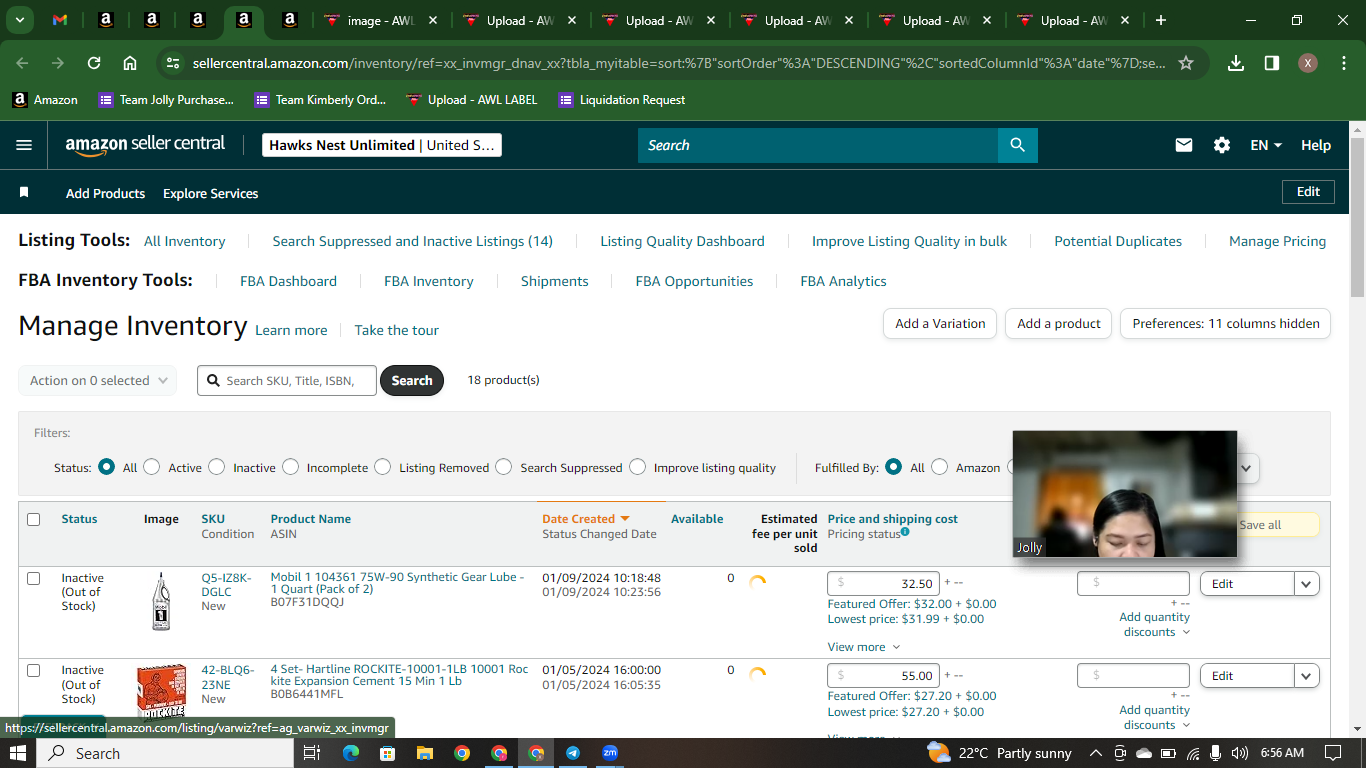
Task: Click the SKU search input field
Action: pyautogui.click(x=287, y=380)
